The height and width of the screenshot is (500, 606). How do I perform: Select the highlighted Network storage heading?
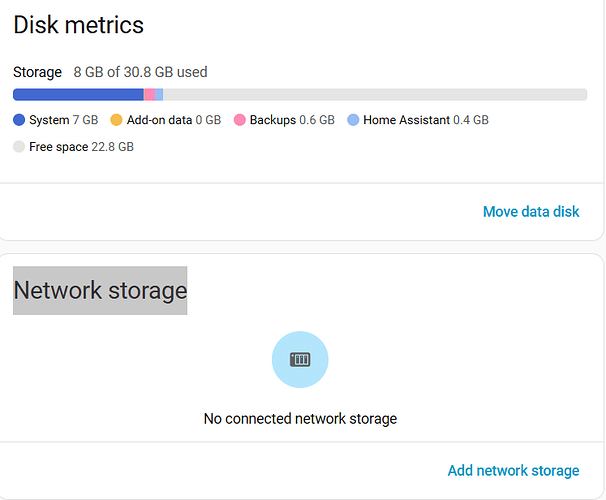(100, 290)
